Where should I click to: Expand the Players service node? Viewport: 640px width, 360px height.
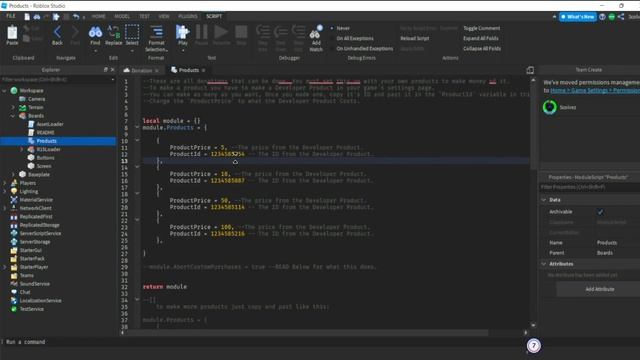click(x=4, y=183)
